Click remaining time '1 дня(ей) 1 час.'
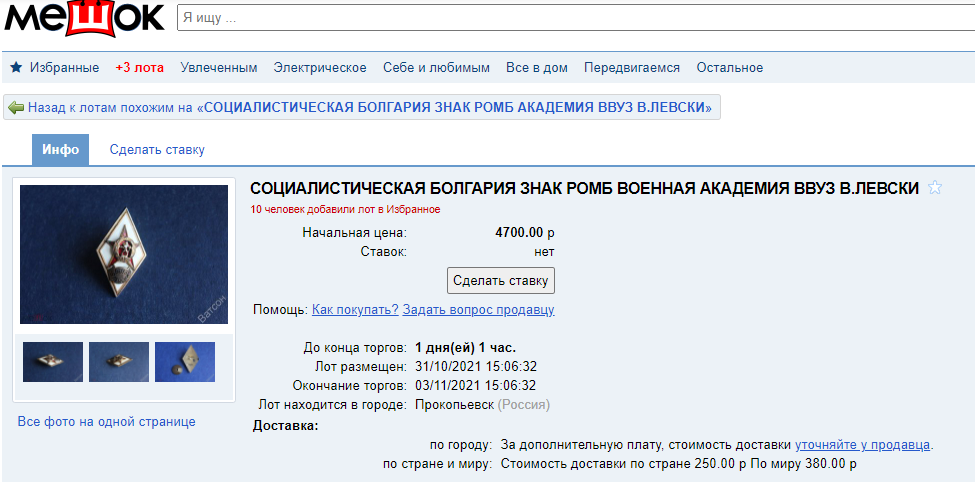Image resolution: width=975 pixels, height=482 pixels. point(466,347)
